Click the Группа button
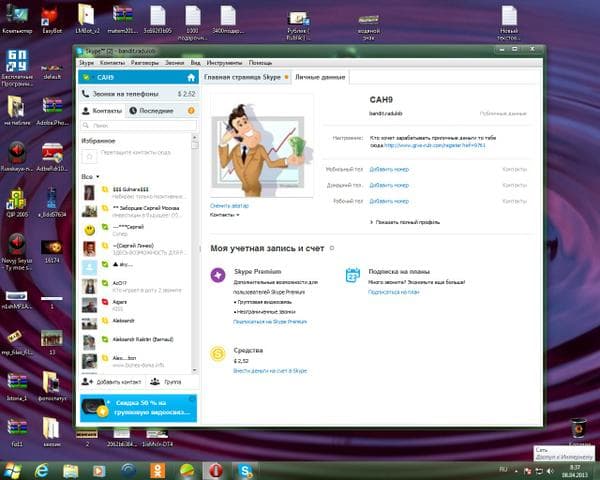This screenshot has height=480, width=600. click(166, 382)
